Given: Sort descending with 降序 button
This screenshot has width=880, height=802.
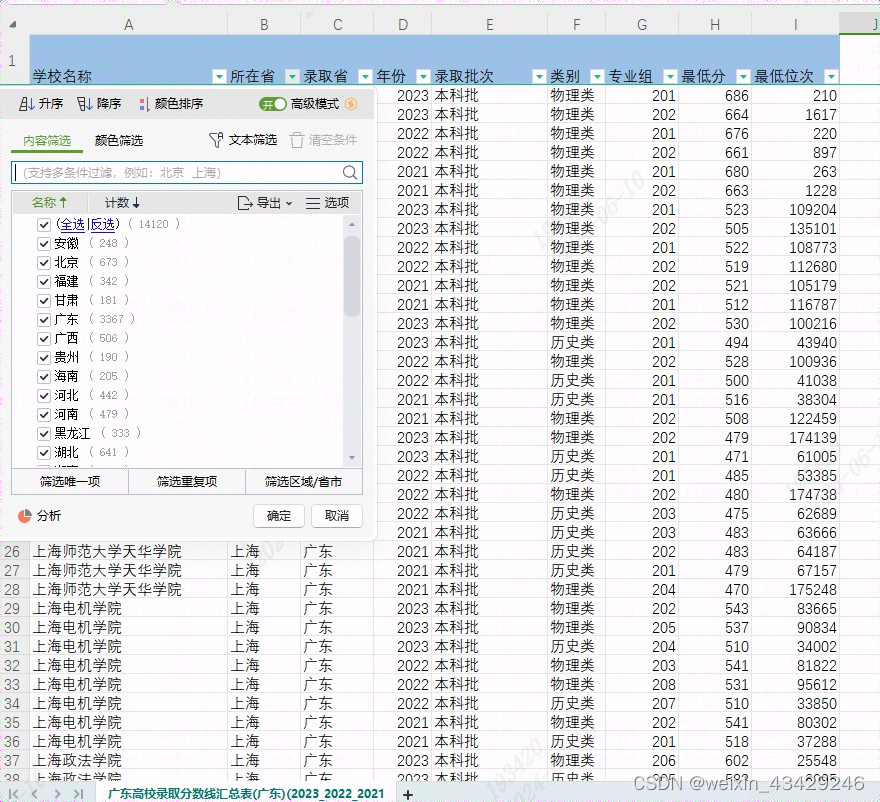Looking at the screenshot, I should pyautogui.click(x=99, y=104).
